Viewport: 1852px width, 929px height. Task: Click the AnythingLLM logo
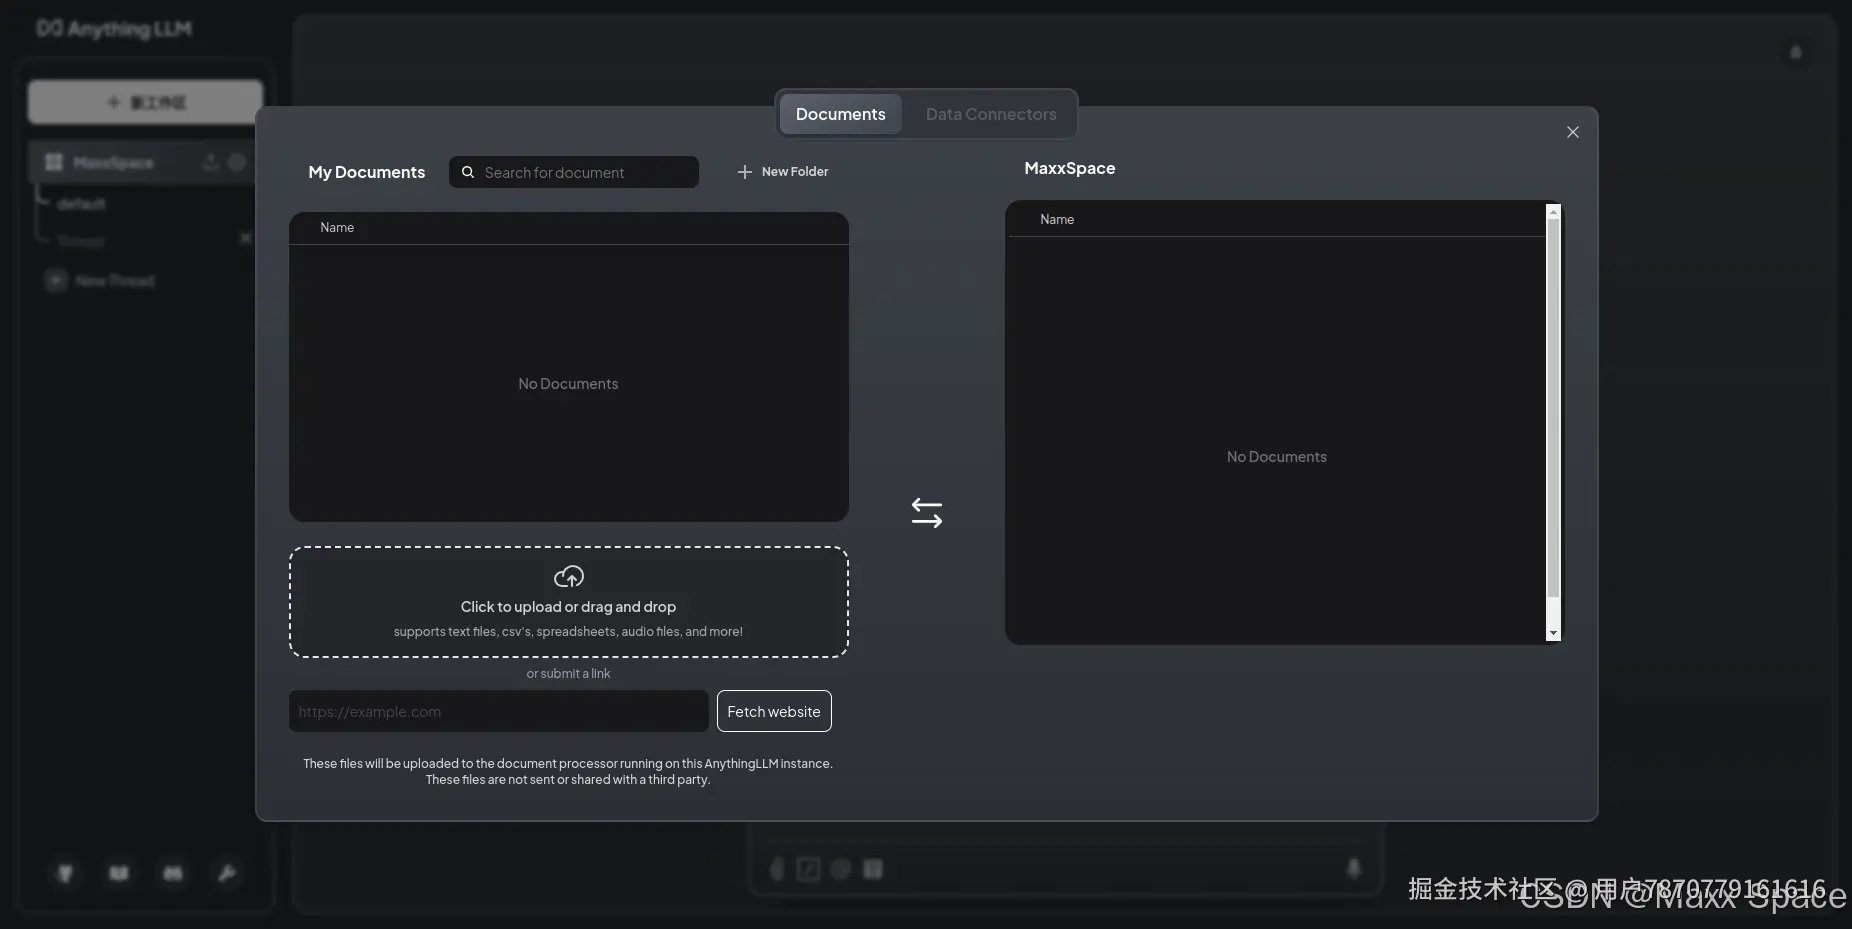[114, 29]
